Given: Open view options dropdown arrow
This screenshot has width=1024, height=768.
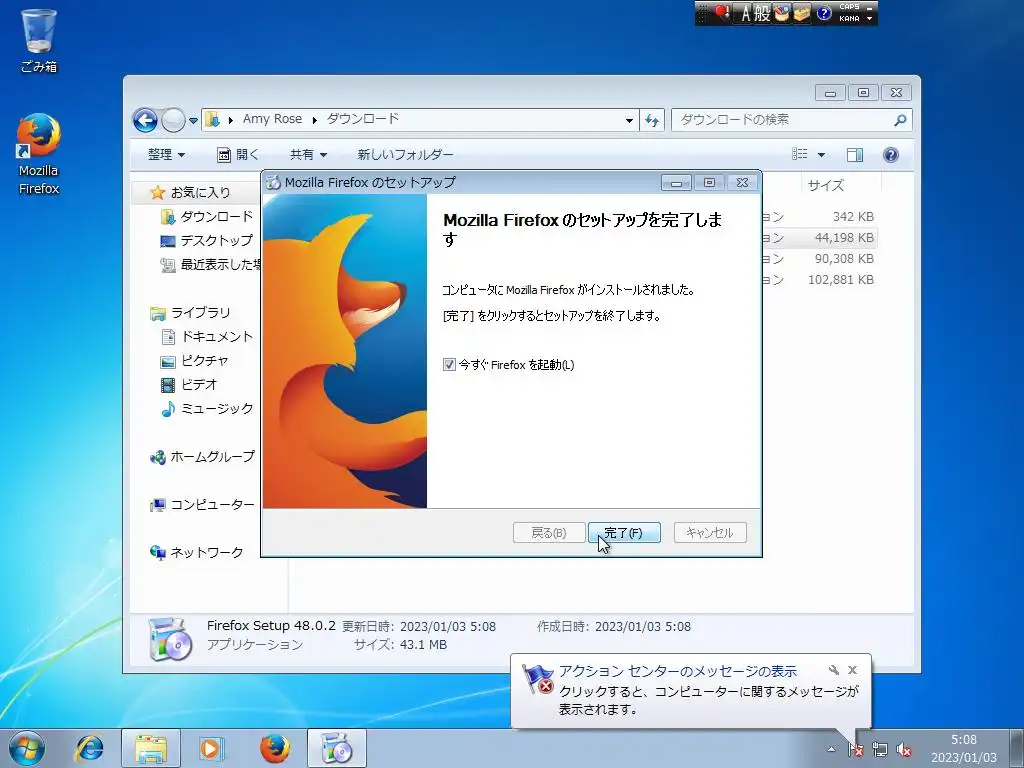Looking at the screenshot, I should tap(822, 155).
